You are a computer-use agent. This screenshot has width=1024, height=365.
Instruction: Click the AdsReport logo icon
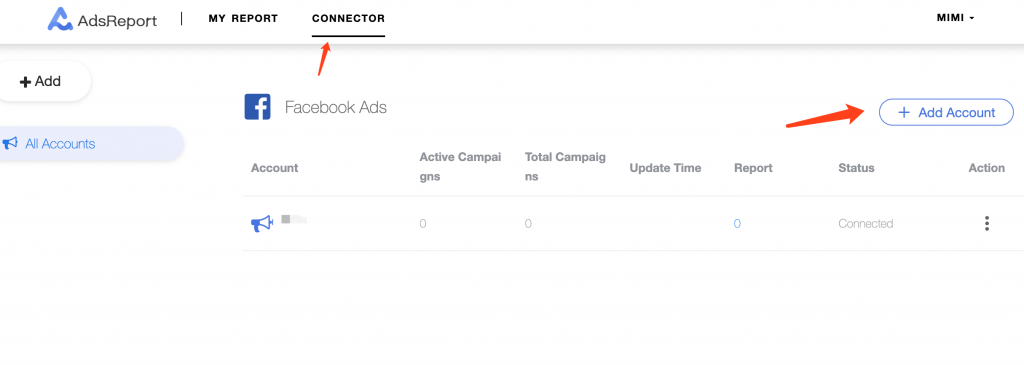(x=59, y=19)
